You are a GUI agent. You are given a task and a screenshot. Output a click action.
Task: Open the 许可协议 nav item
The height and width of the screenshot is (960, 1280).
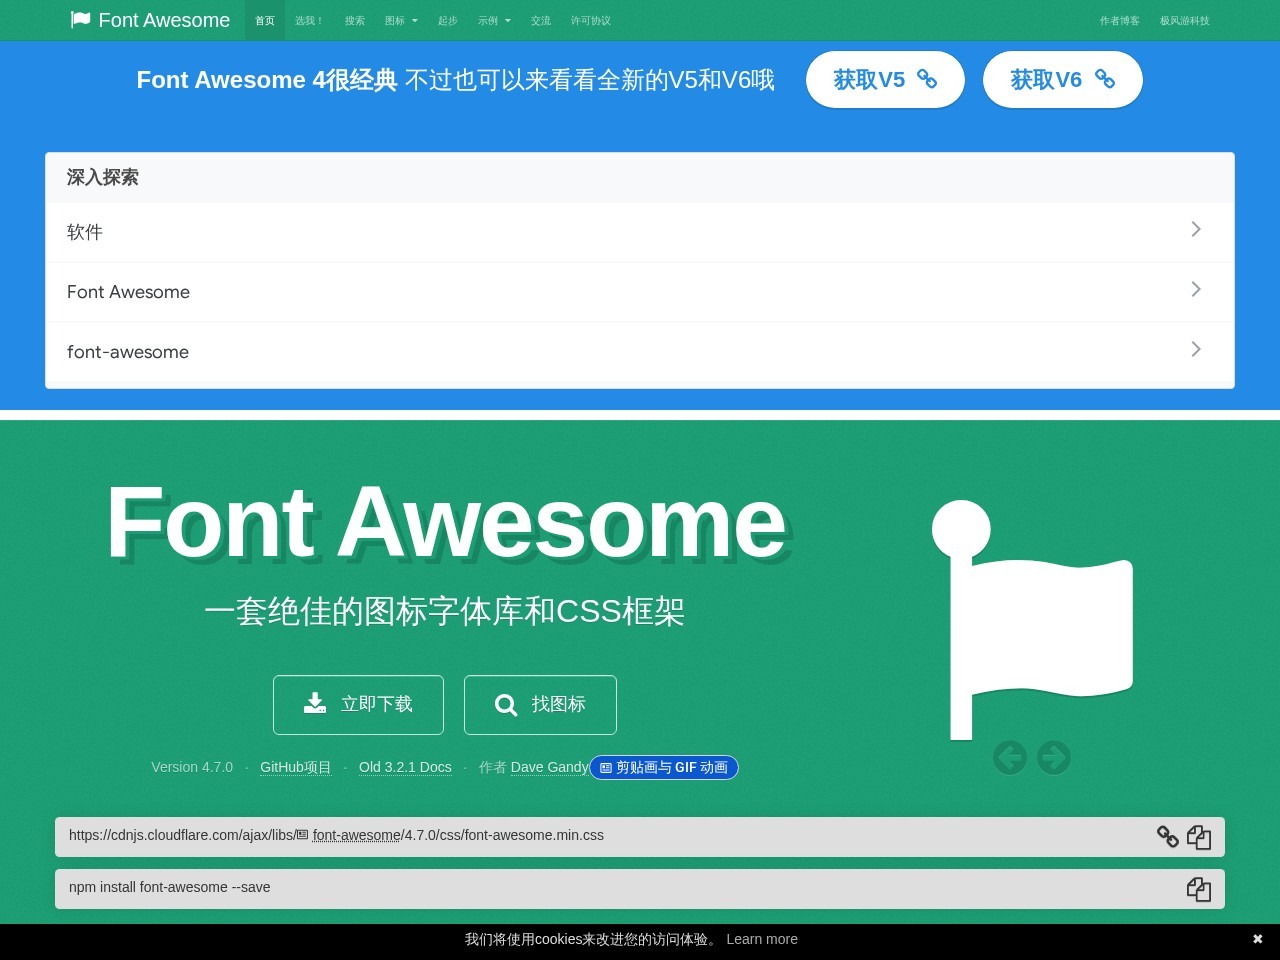591,20
